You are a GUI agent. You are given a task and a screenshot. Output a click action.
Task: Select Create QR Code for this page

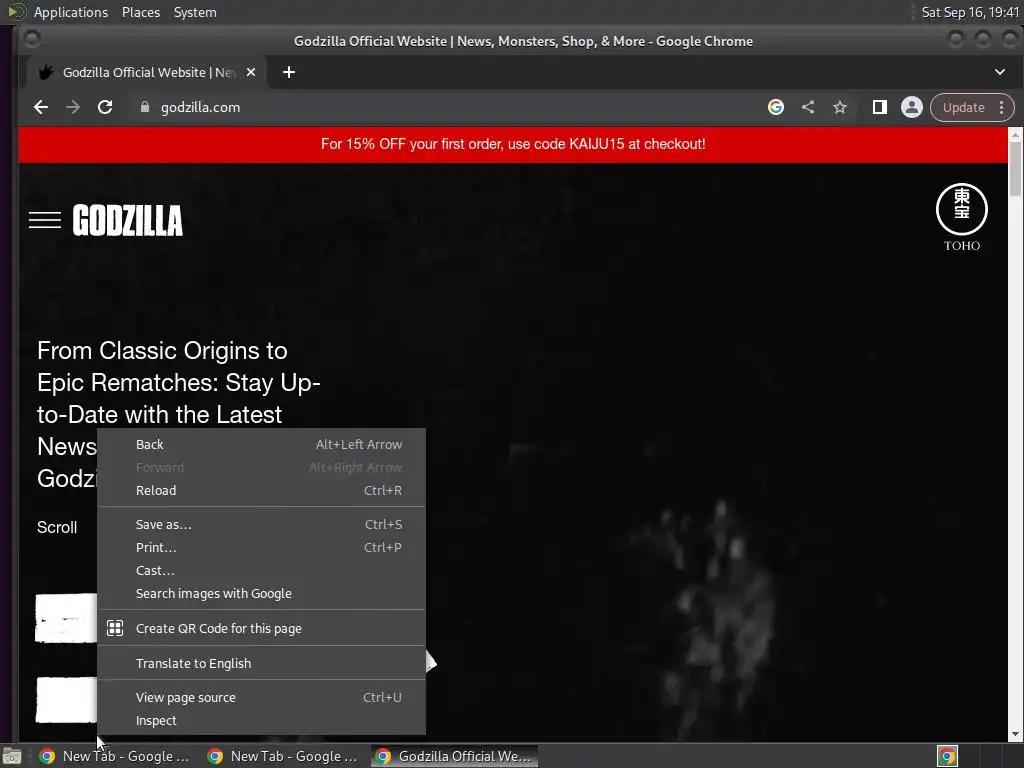261,628
